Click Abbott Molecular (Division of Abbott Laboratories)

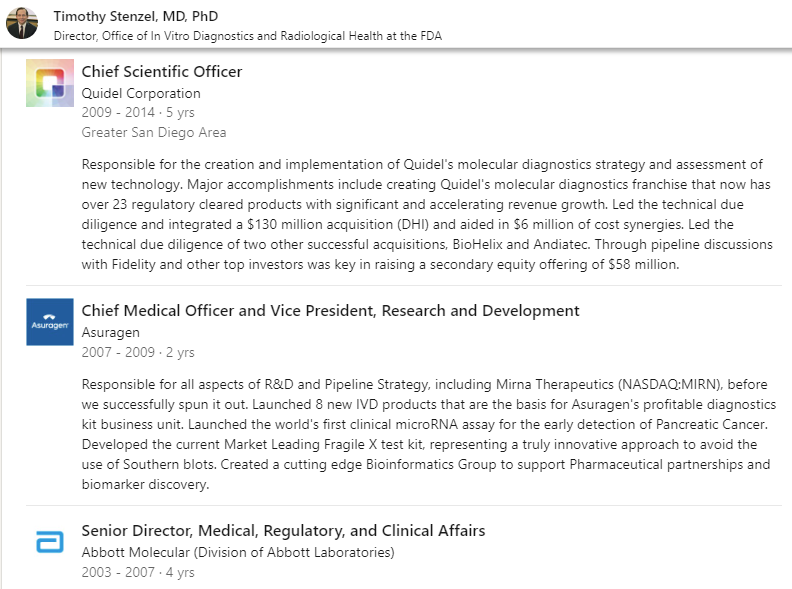[237, 552]
